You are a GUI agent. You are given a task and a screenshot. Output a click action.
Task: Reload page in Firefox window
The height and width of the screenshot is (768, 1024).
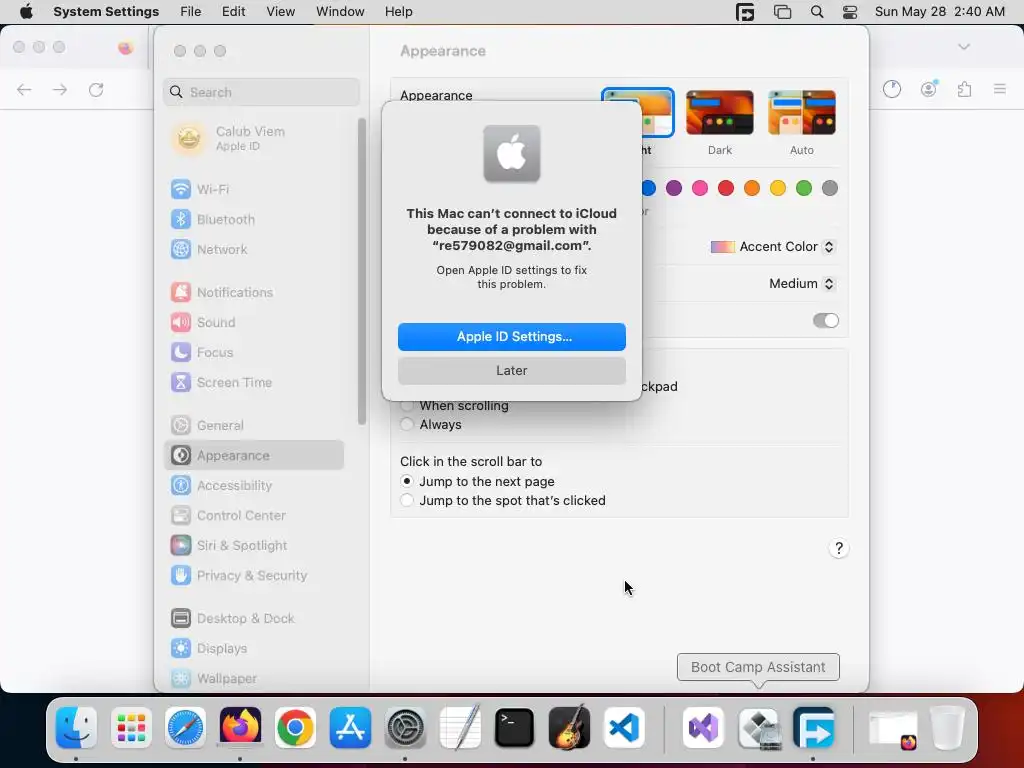[96, 89]
